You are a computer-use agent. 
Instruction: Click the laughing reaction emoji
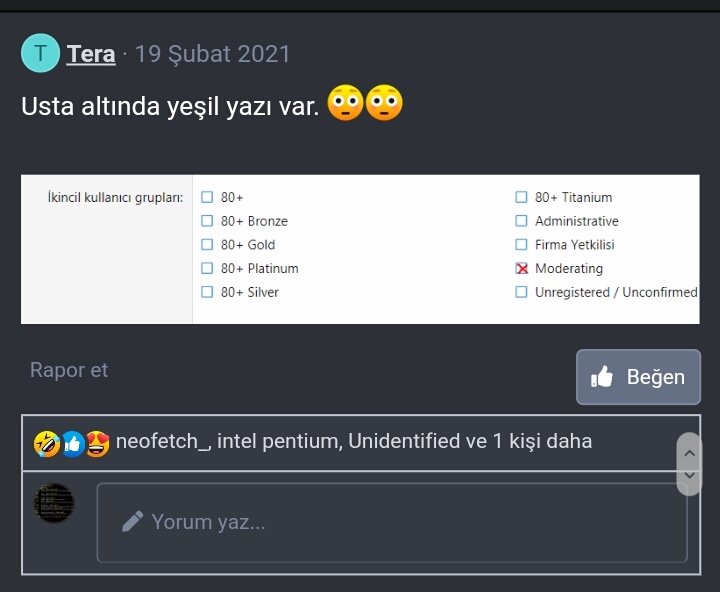point(46,442)
